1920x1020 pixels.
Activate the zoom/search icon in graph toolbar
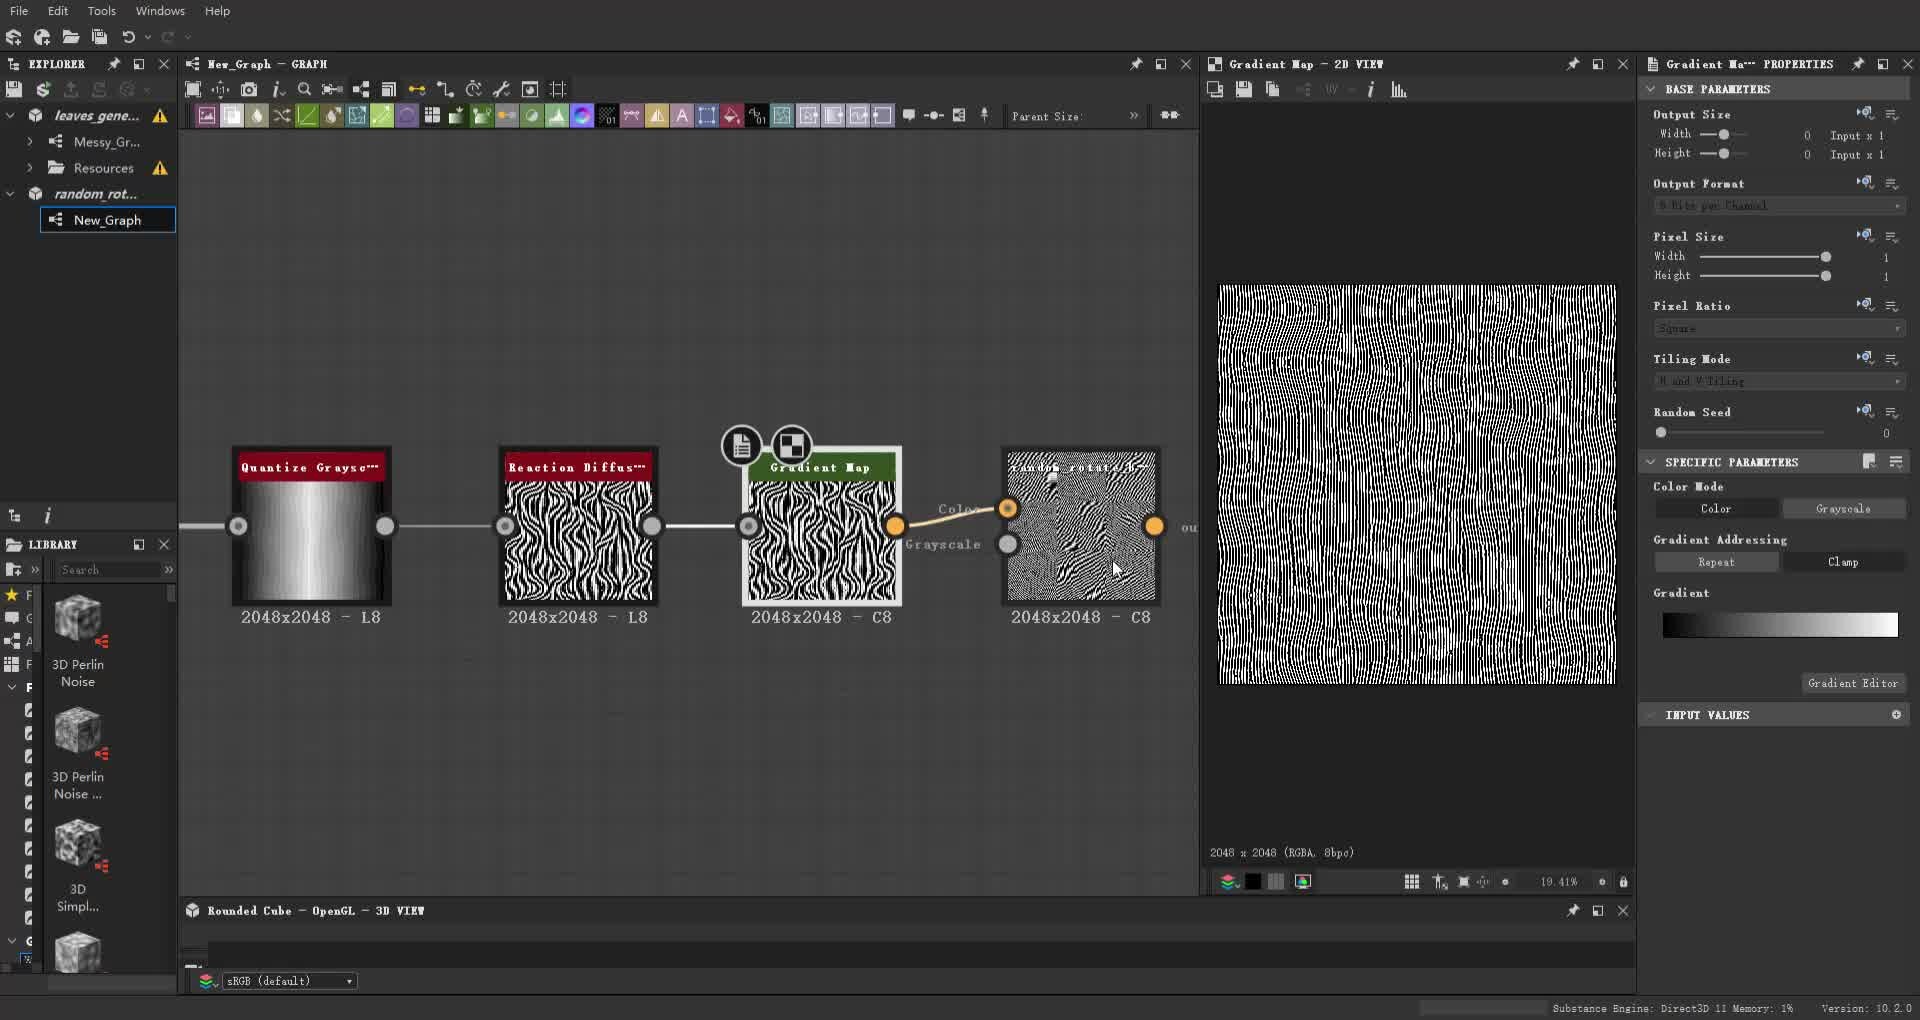click(x=305, y=89)
